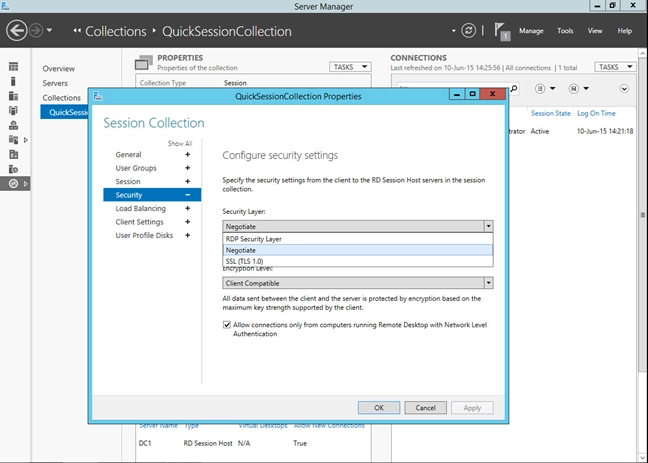648x463 pixels.
Task: Click the sixth sidebar icon with expand arrow
Action: point(13,140)
